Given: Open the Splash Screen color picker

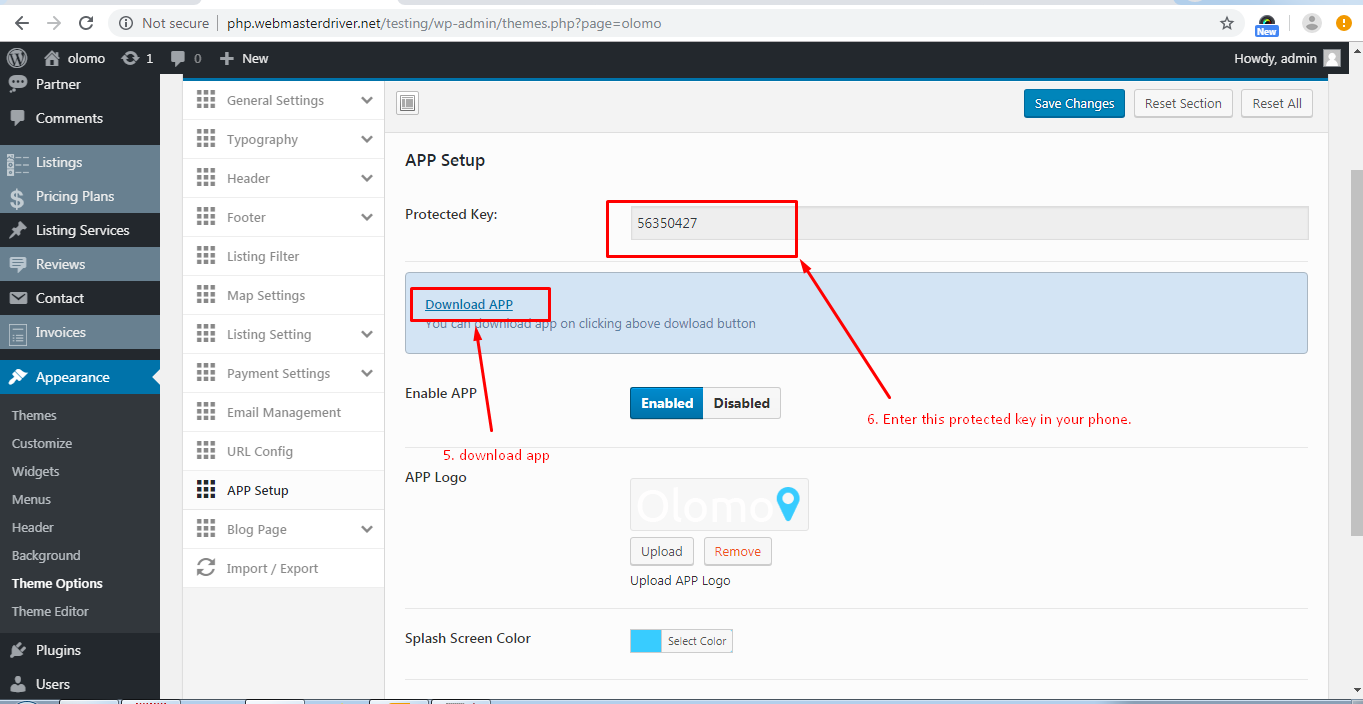Looking at the screenshot, I should tap(681, 641).
